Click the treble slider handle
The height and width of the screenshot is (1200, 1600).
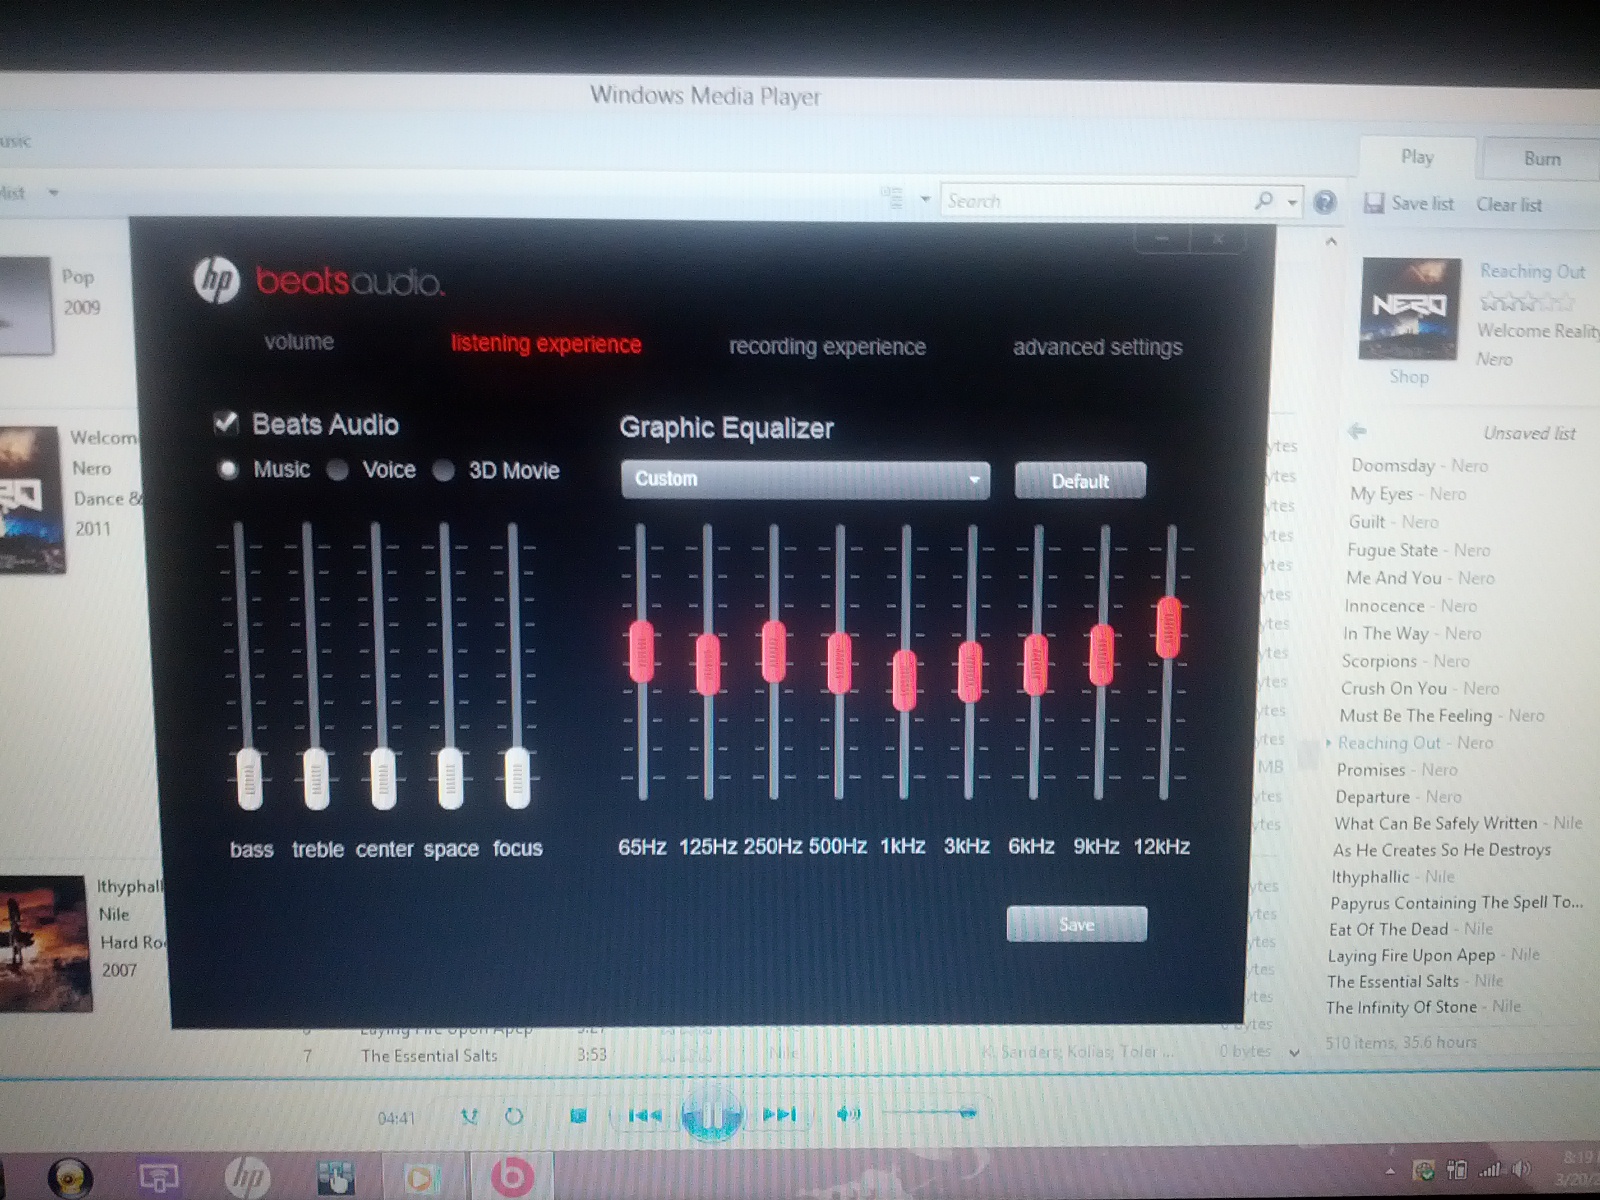[315, 779]
